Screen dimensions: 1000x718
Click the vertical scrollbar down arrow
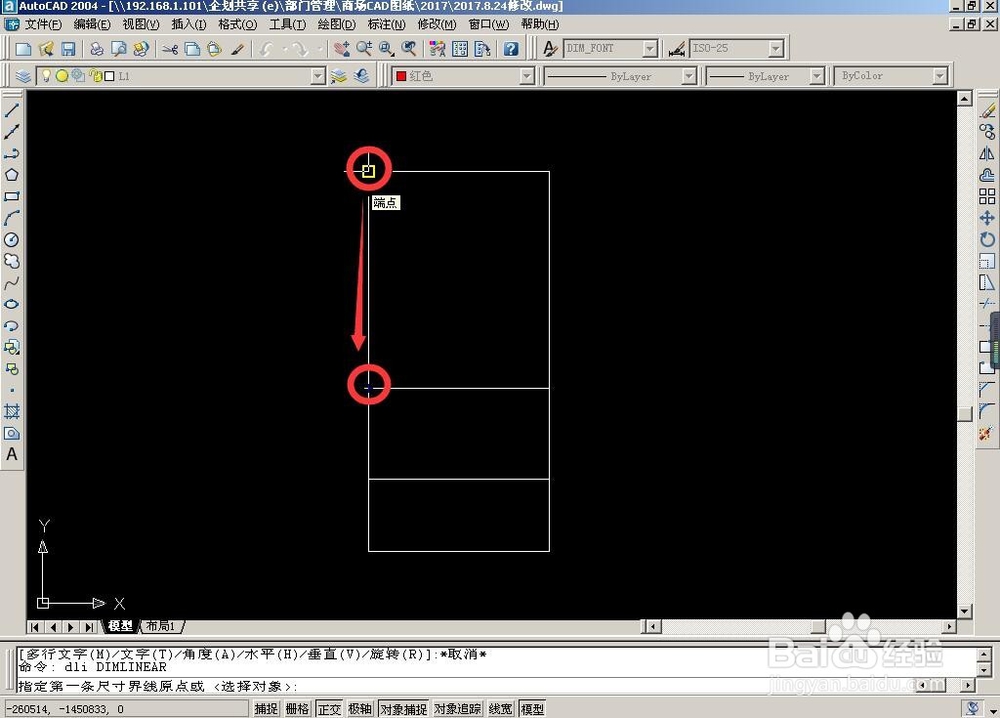964,612
